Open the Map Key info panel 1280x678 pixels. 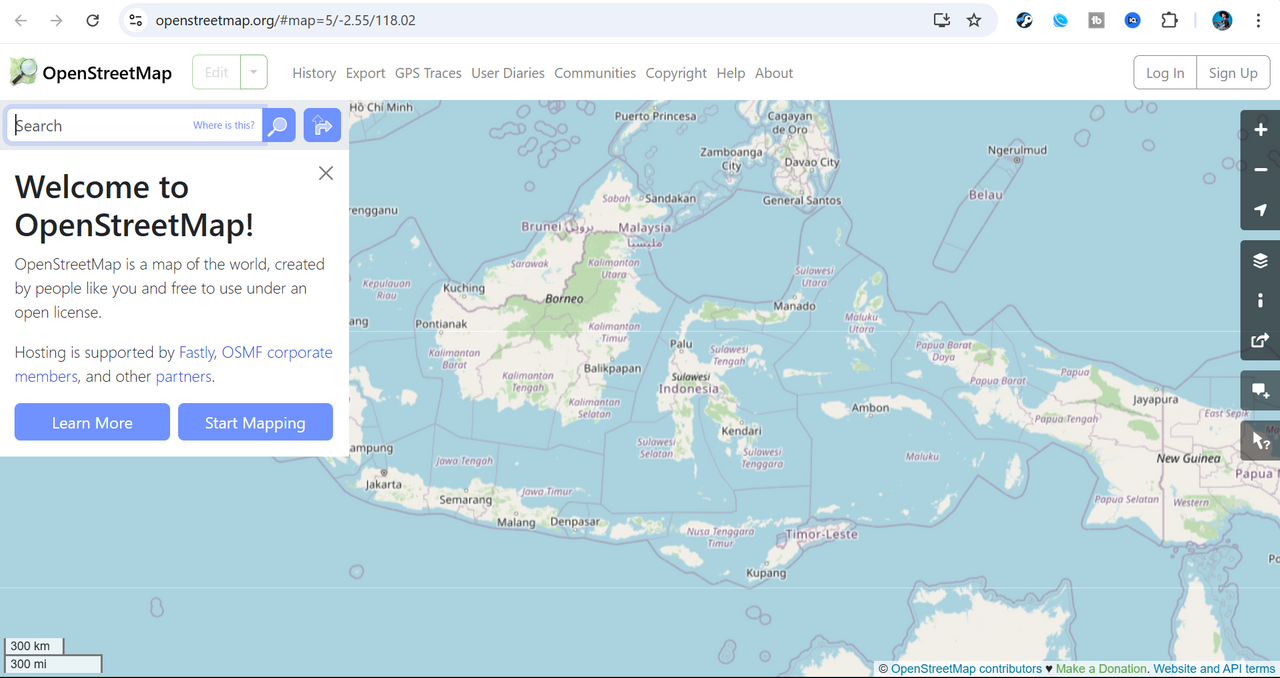pyautogui.click(x=1260, y=300)
